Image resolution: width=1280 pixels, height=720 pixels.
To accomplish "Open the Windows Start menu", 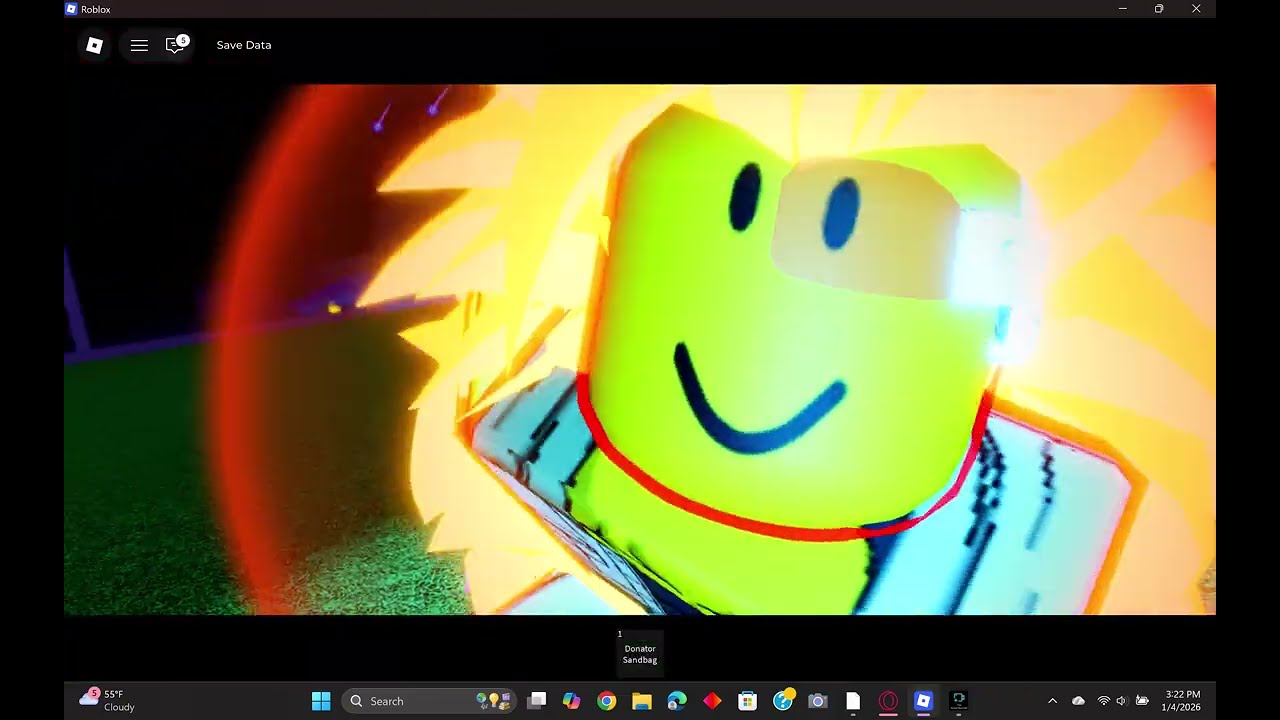I will tap(321, 701).
